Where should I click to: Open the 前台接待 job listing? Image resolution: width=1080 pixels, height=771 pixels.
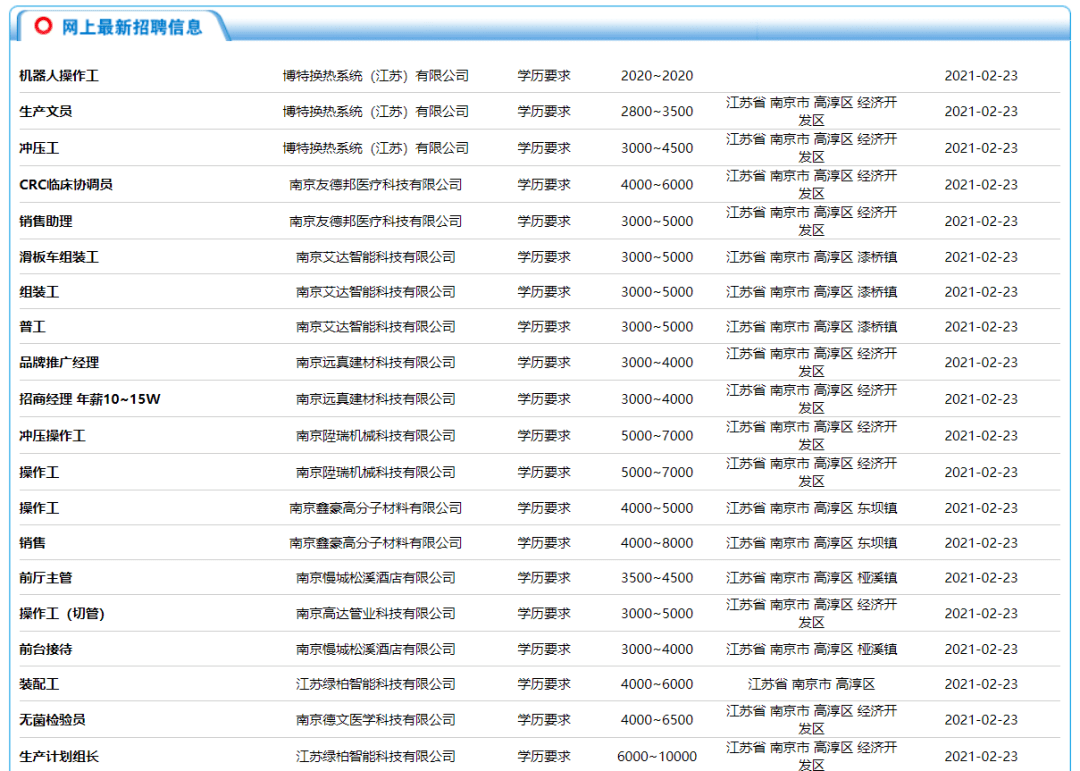click(46, 649)
